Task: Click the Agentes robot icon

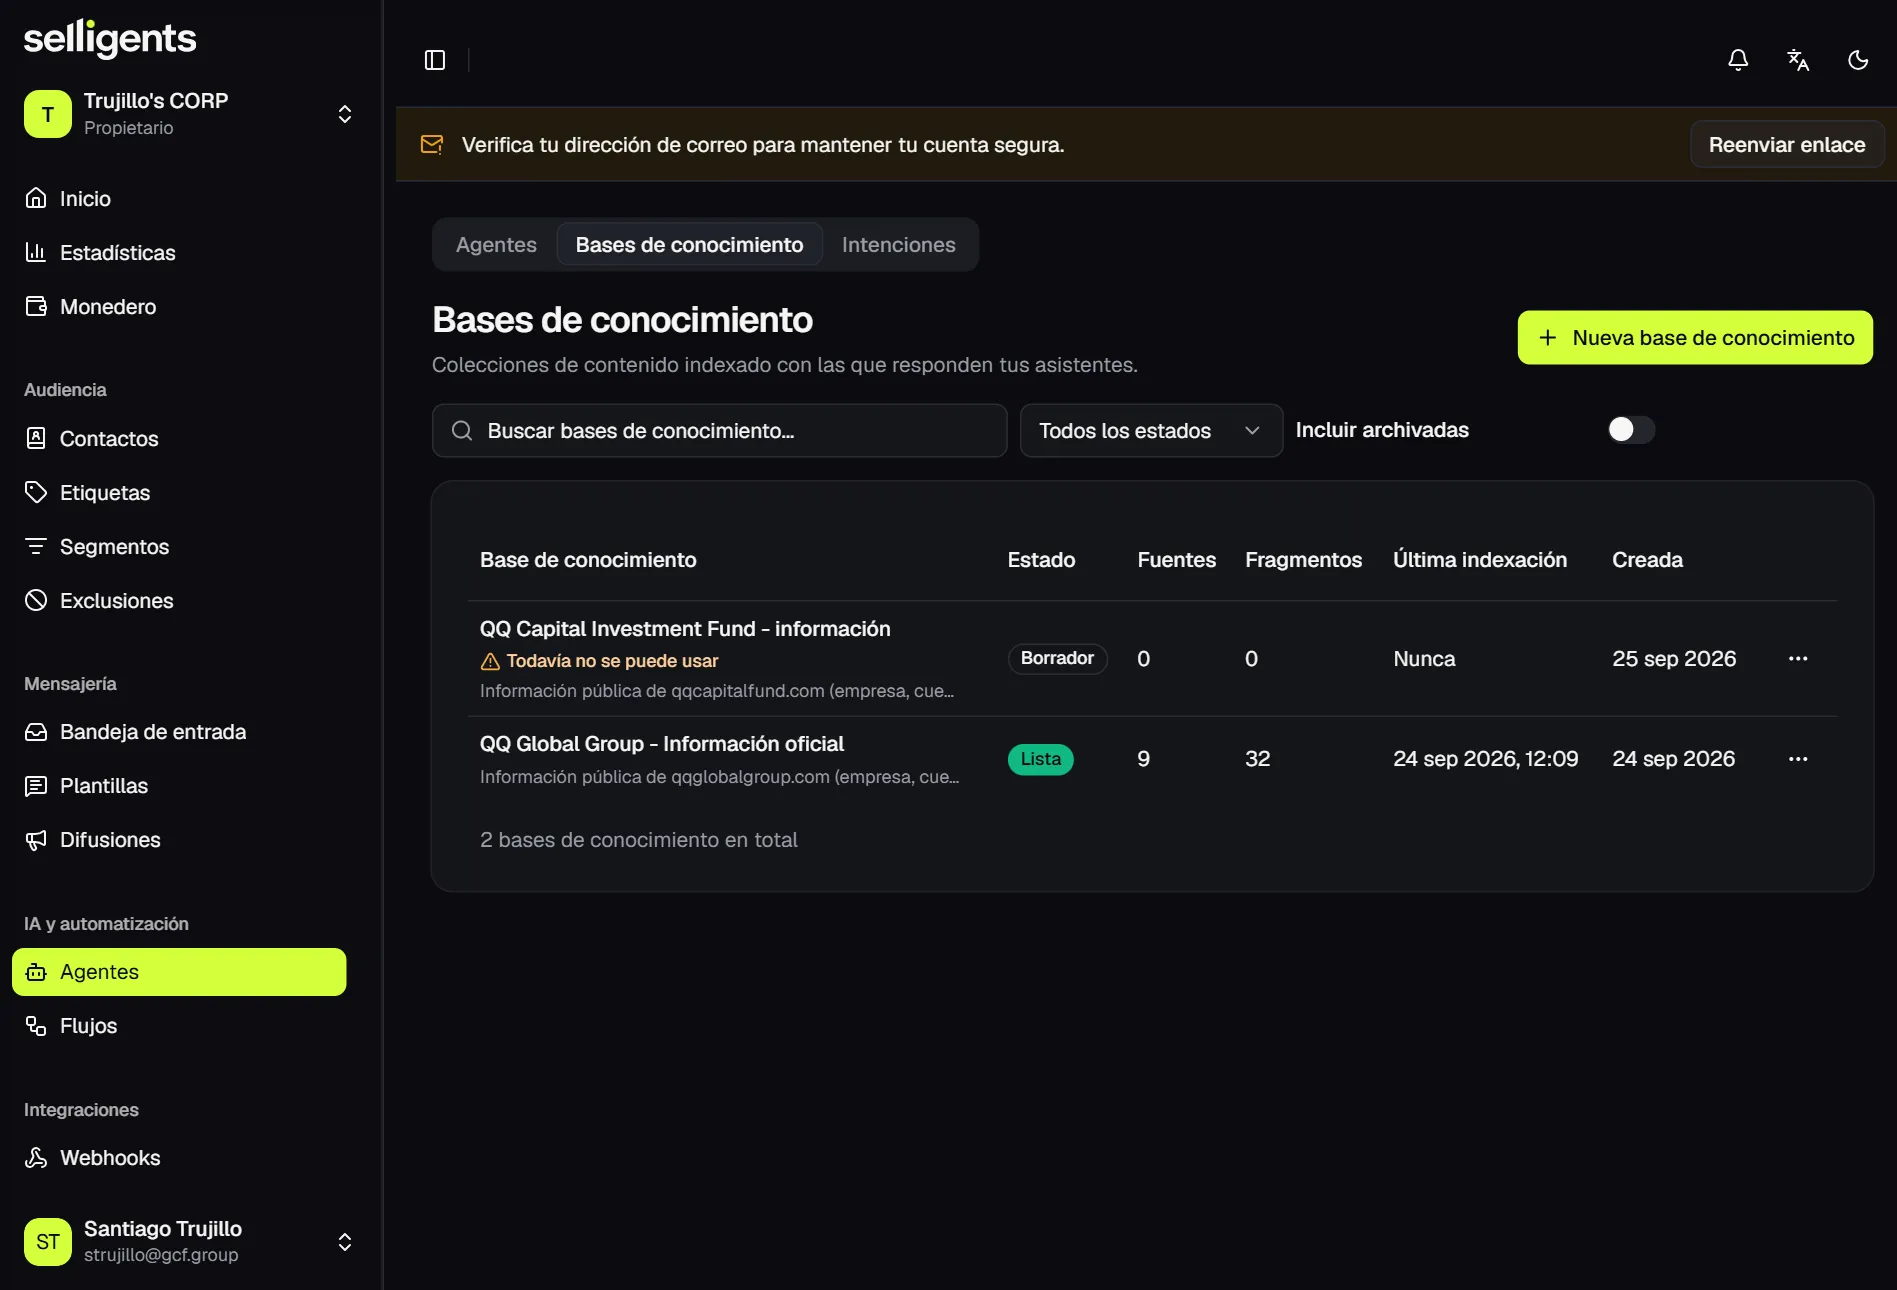Action: point(36,972)
